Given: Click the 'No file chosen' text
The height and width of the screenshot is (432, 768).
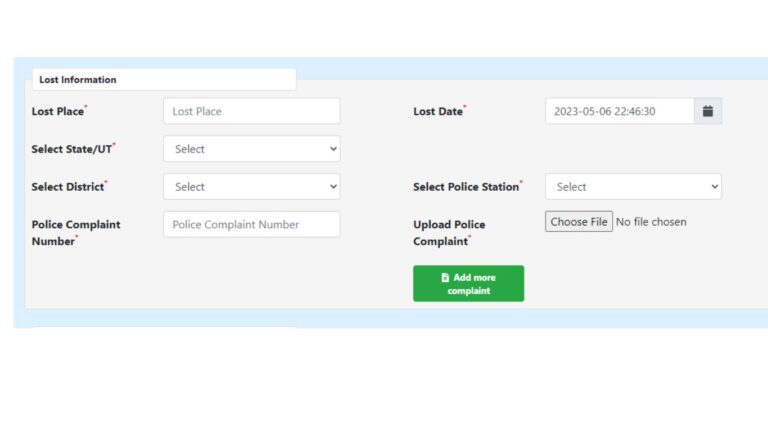Looking at the screenshot, I should pos(651,222).
